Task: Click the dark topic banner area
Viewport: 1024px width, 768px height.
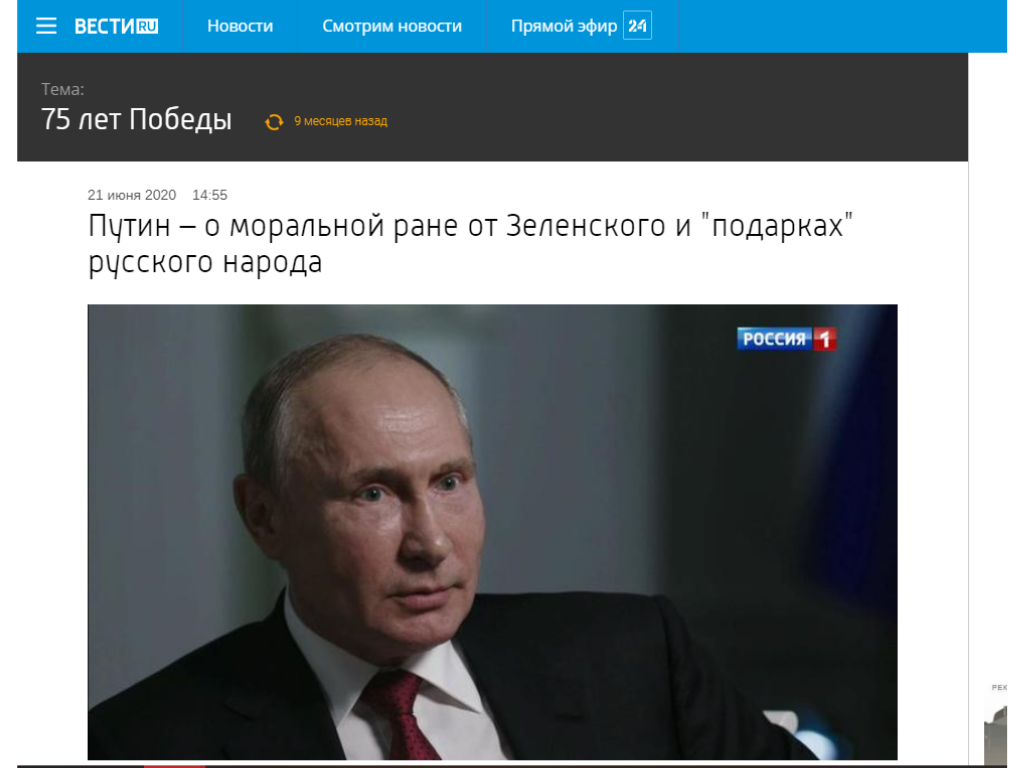Action: click(492, 107)
